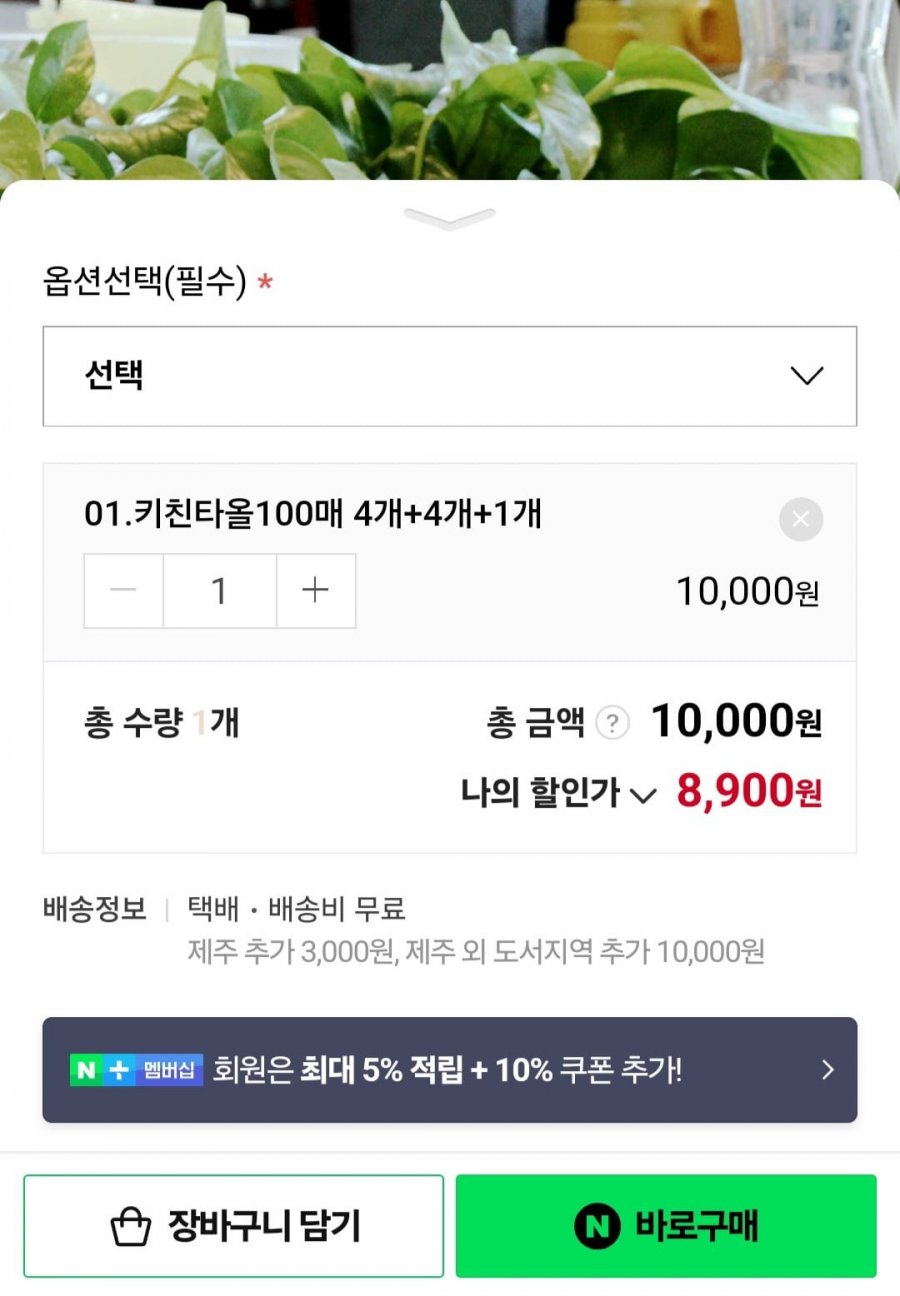Click the 배송정보 shipping info label
900x1296 pixels.
(95, 909)
